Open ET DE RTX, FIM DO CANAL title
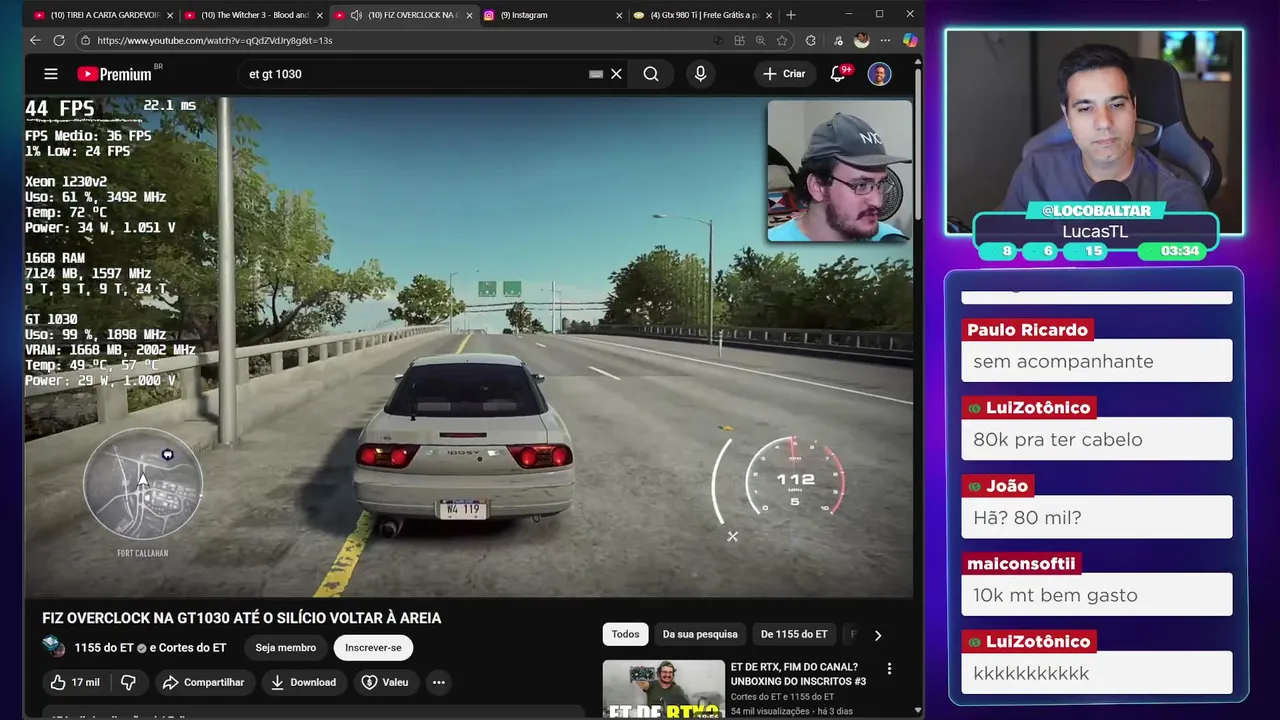The image size is (1280, 720). pyautogui.click(x=798, y=674)
